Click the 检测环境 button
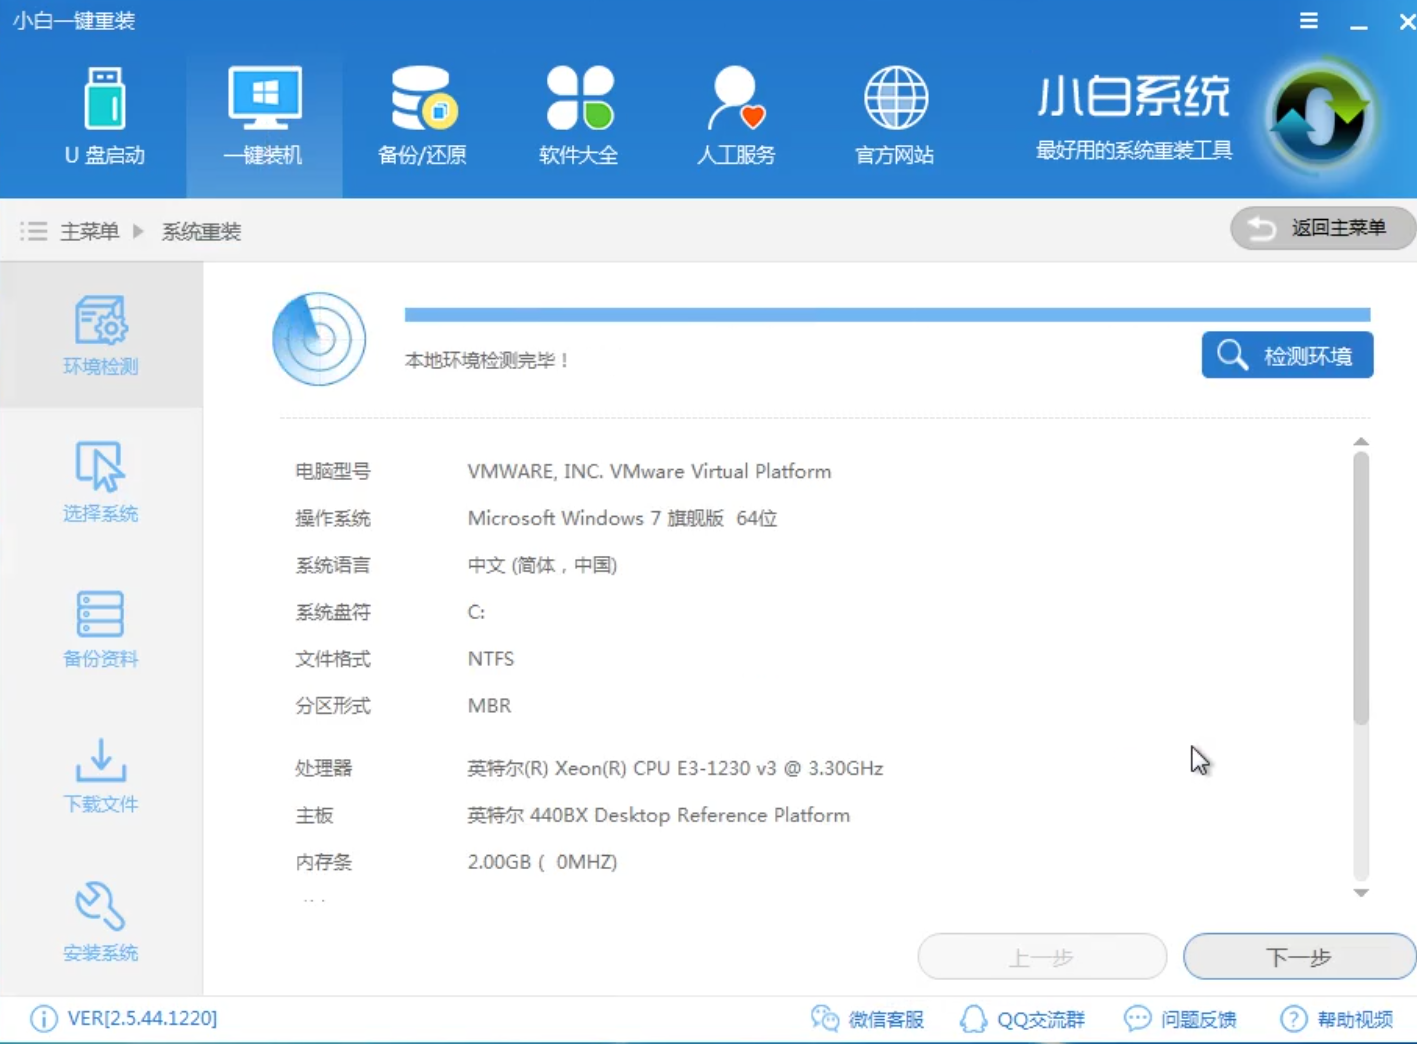This screenshot has height=1044, width=1417. 1287,355
